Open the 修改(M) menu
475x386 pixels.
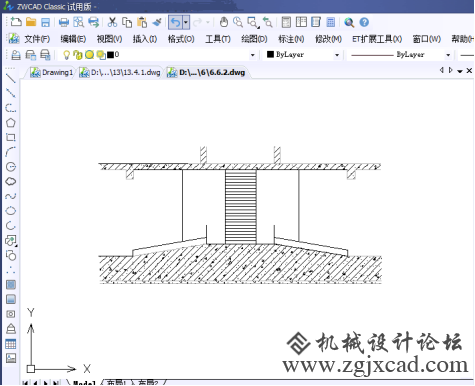coord(328,39)
